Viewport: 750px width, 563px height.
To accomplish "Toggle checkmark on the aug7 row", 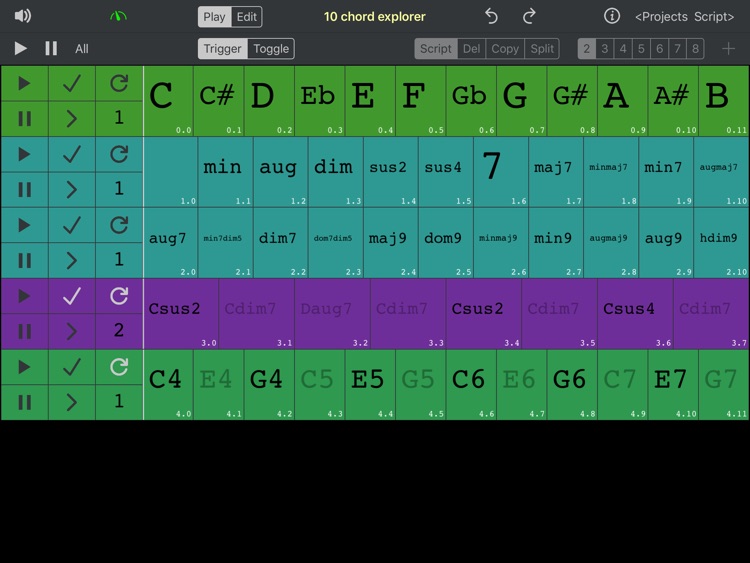I will click(72, 225).
